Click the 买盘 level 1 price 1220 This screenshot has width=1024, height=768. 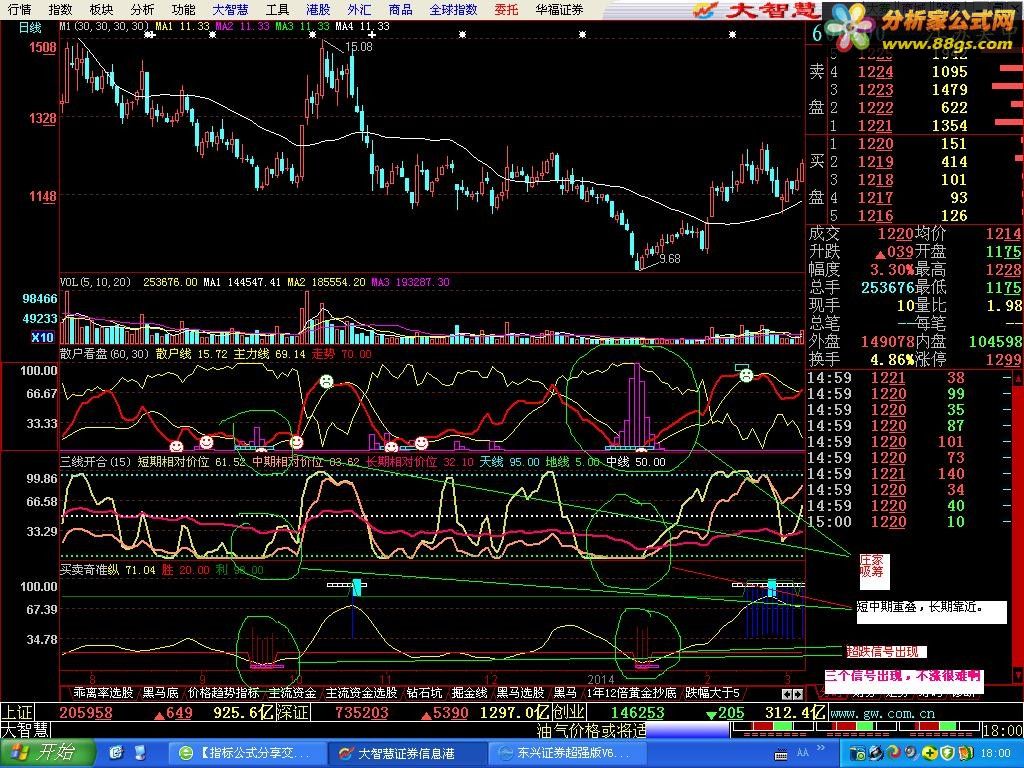[x=875, y=144]
